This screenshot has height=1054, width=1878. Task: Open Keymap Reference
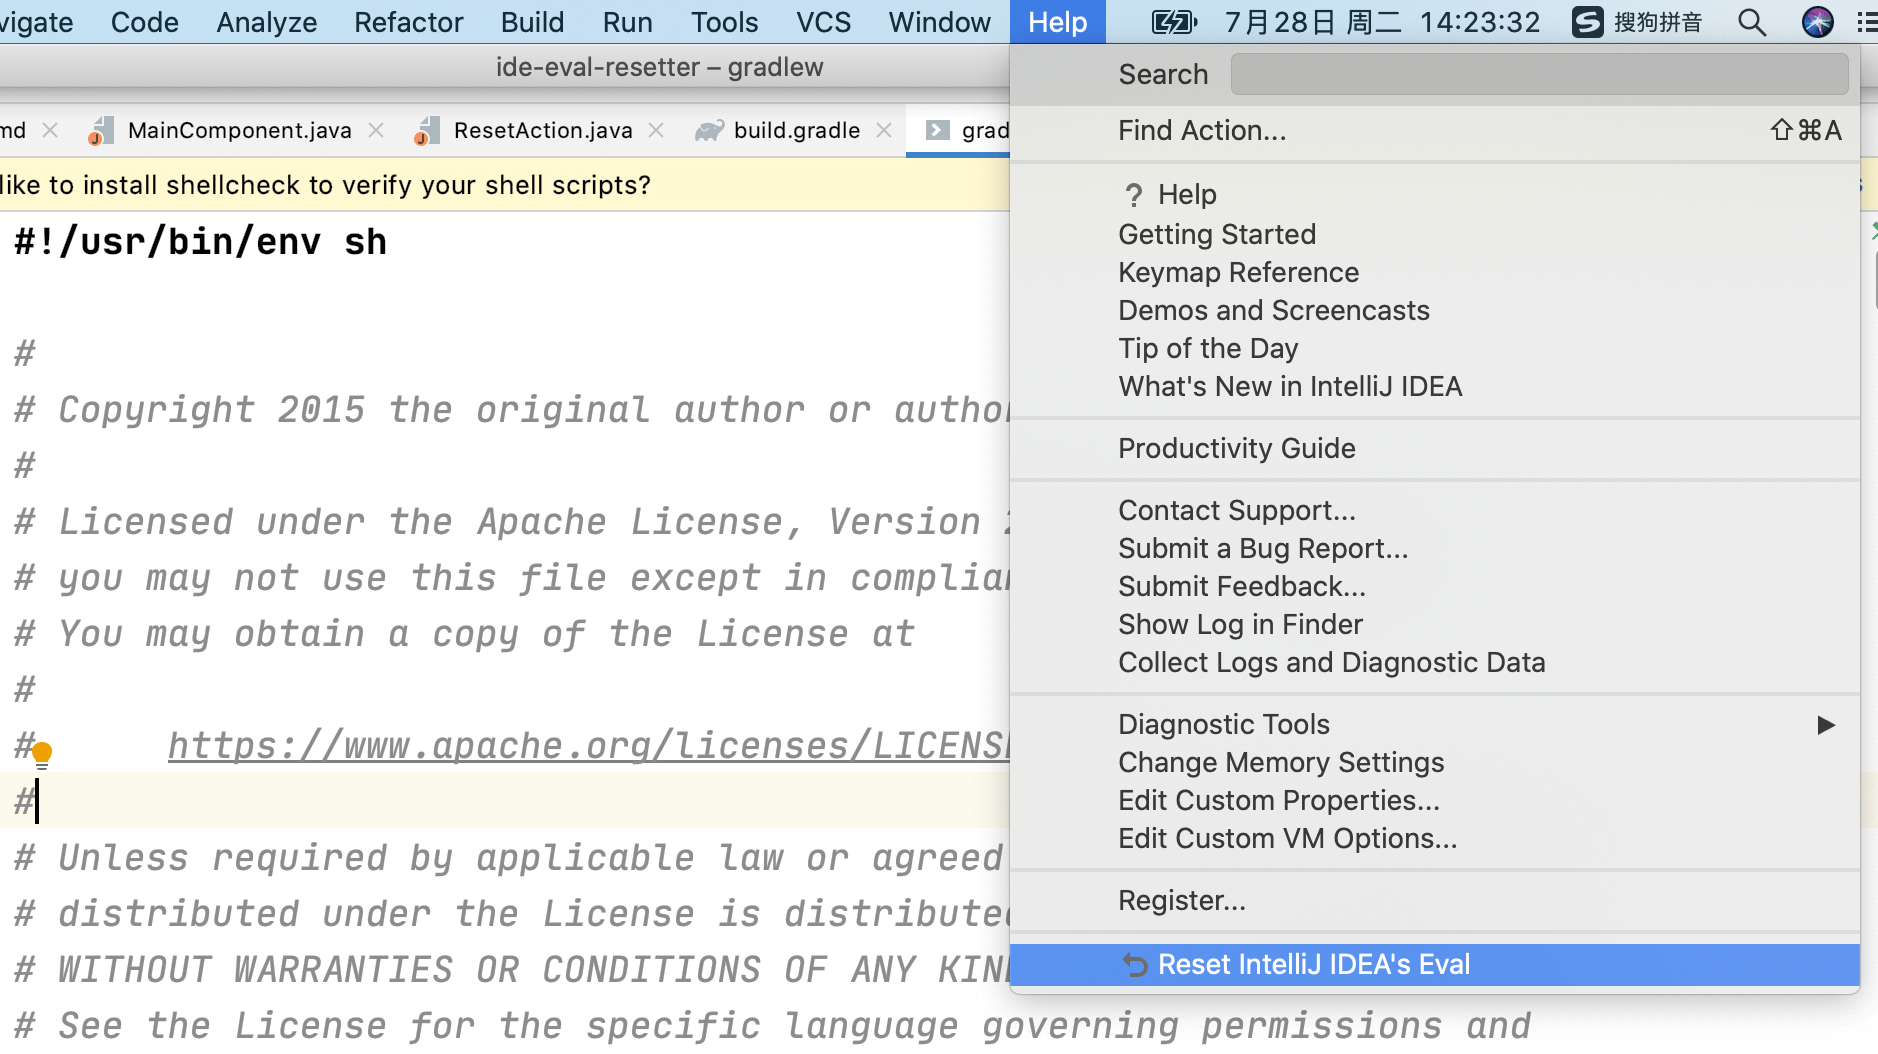(1435, 272)
